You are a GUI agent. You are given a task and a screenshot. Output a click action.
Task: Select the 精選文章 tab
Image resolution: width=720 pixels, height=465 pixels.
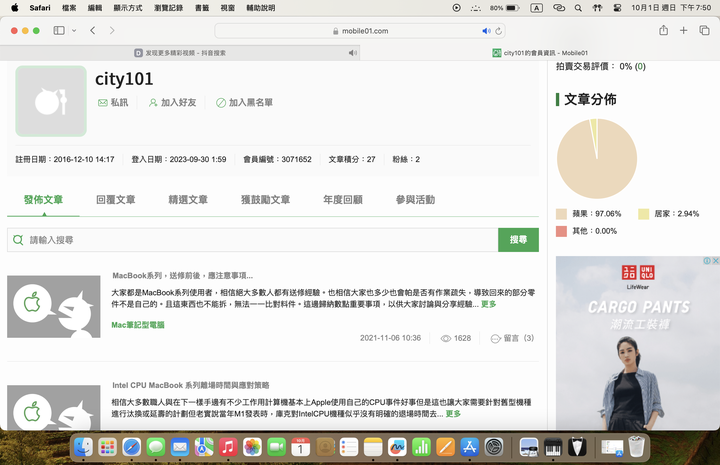click(x=188, y=200)
